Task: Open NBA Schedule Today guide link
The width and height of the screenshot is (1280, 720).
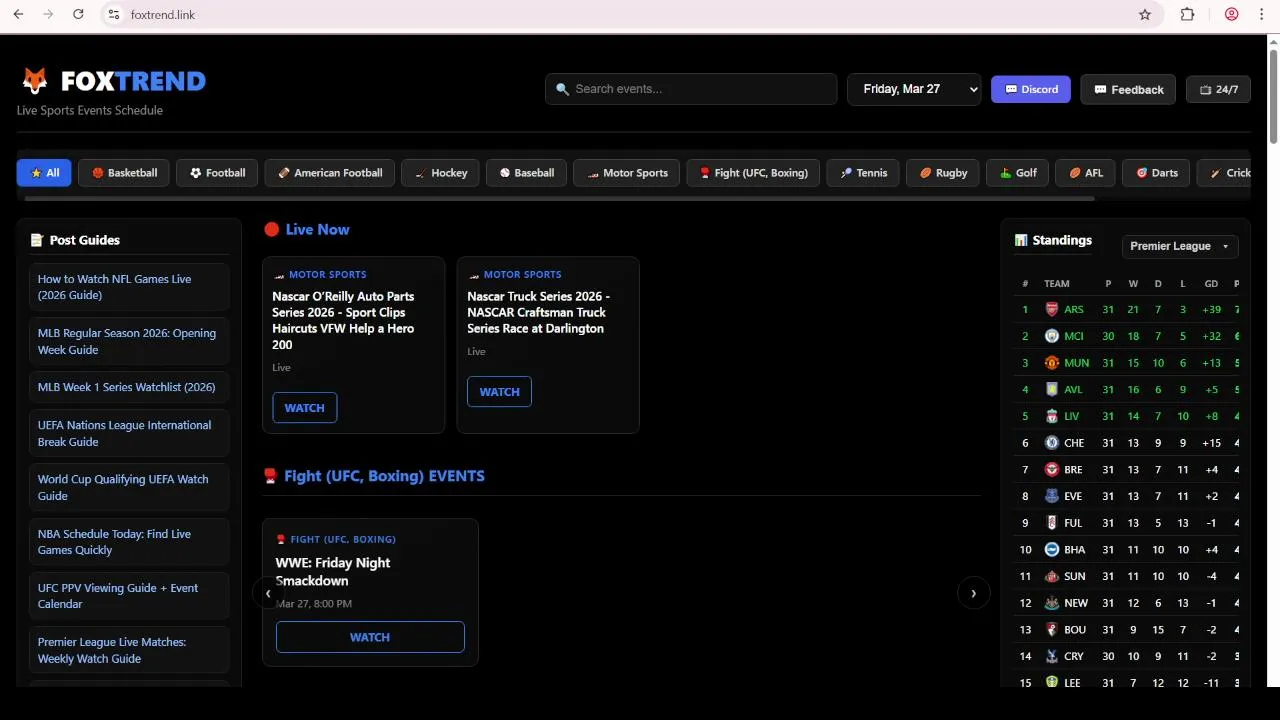Action: (x=129, y=542)
